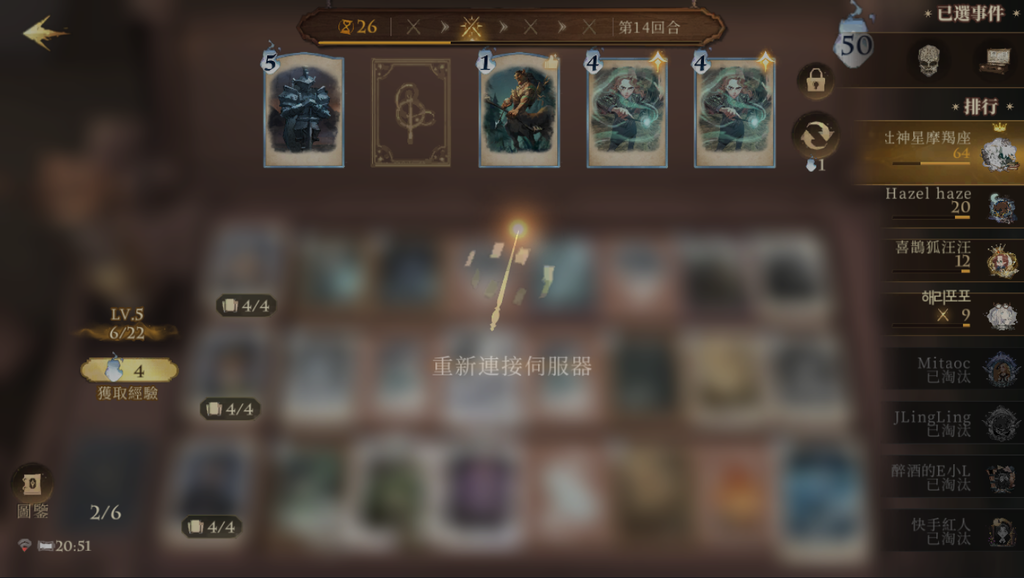This screenshot has height=578, width=1024.
Task: Click the face-down card back slot
Action: [x=411, y=112]
